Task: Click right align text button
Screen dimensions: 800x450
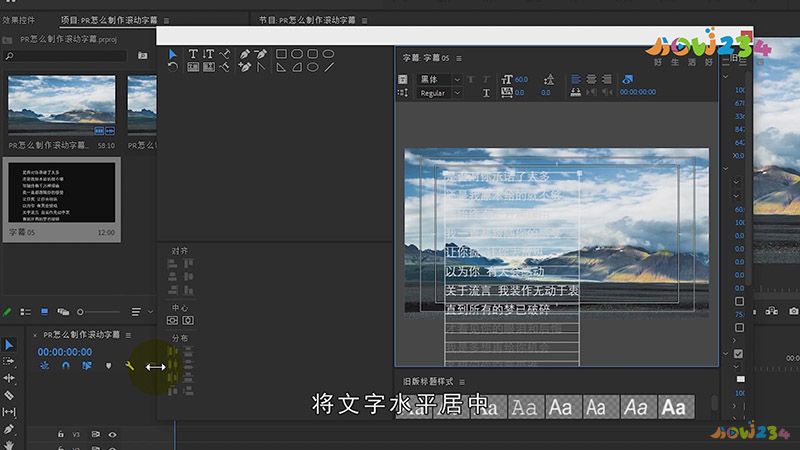Action: pos(607,79)
